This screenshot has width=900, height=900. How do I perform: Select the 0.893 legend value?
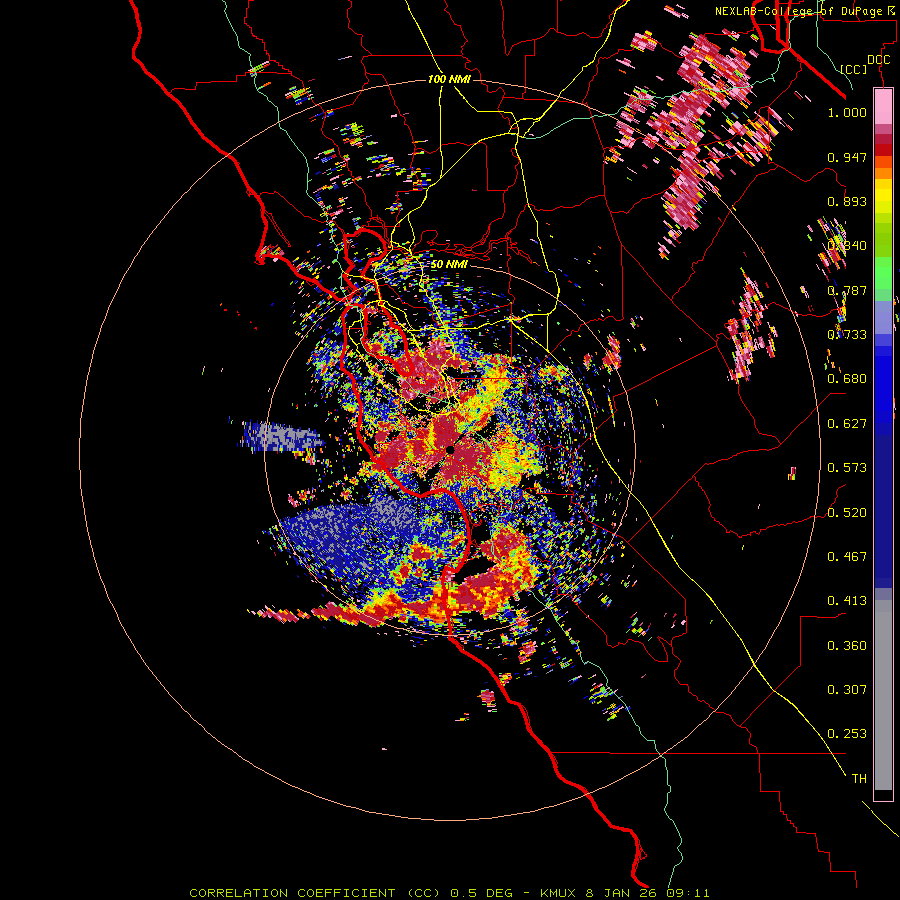(847, 201)
